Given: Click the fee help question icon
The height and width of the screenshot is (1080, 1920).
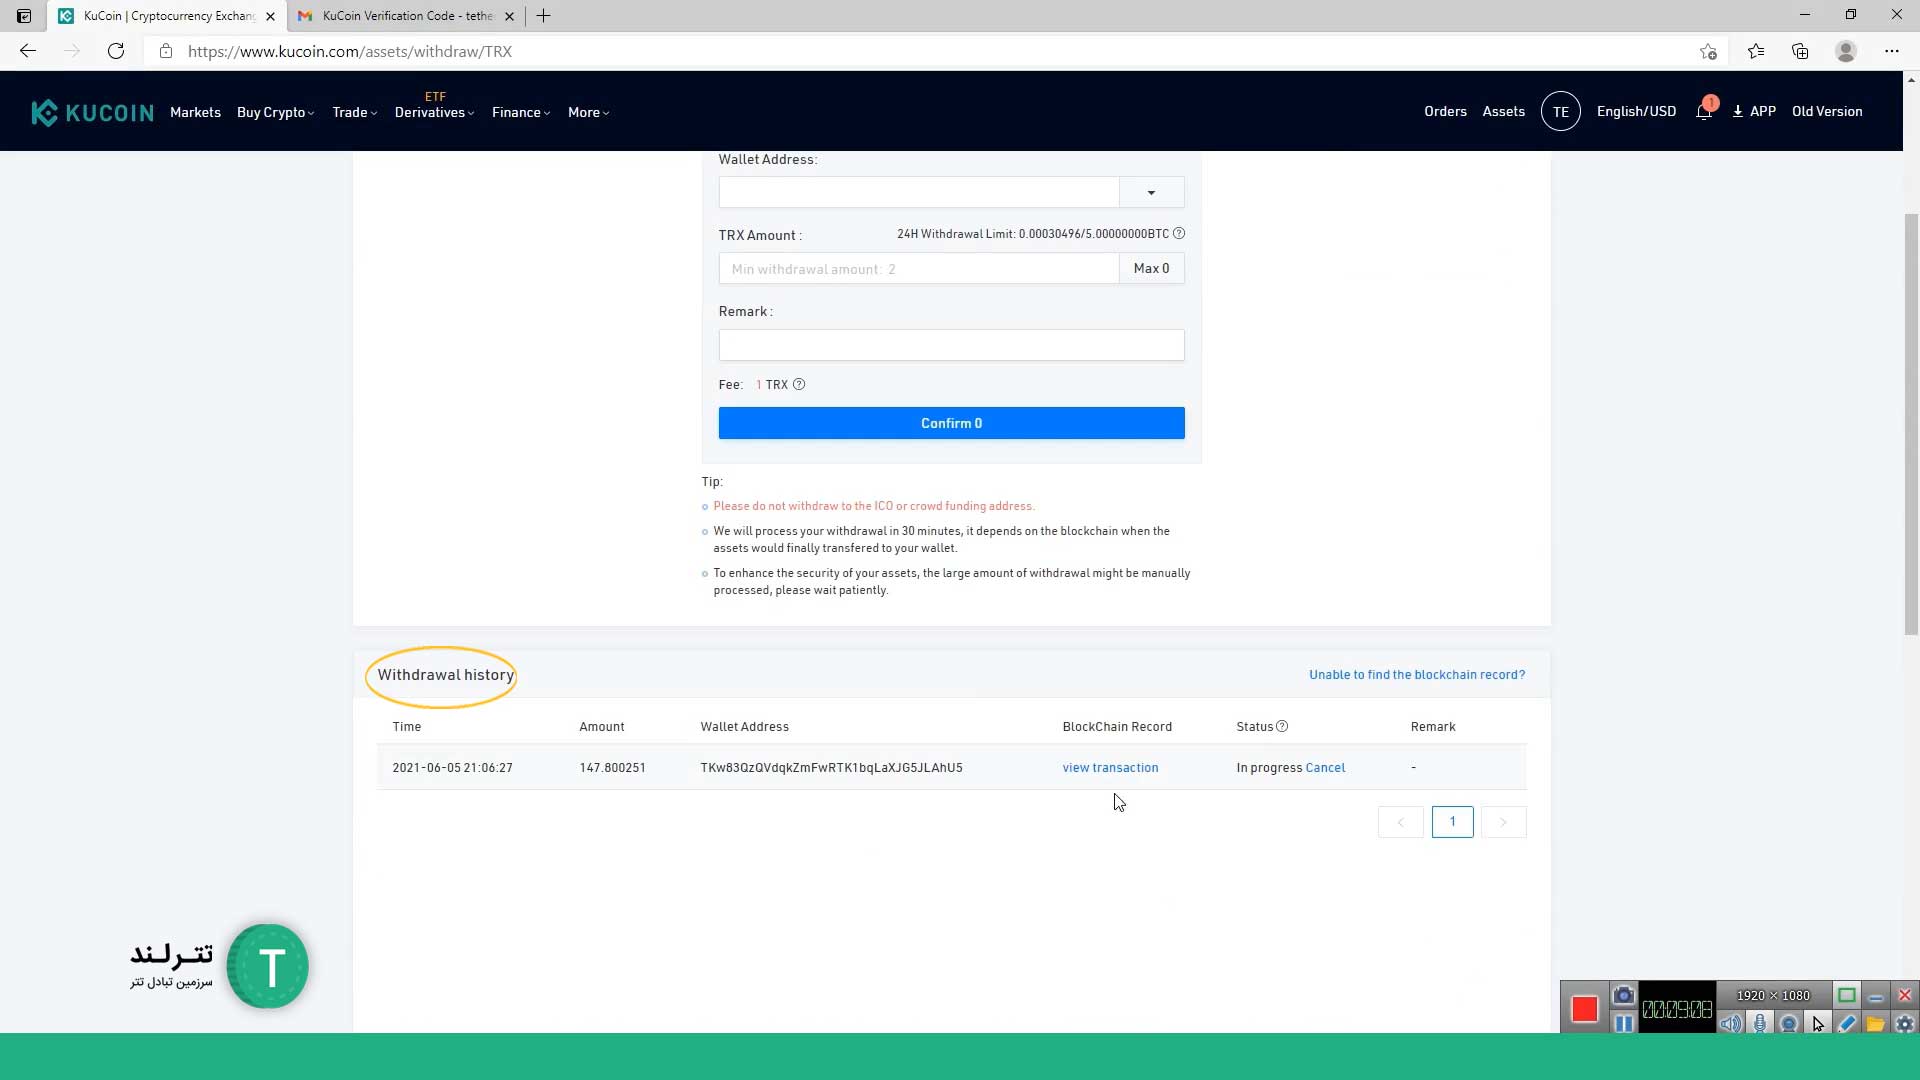Looking at the screenshot, I should pos(799,385).
